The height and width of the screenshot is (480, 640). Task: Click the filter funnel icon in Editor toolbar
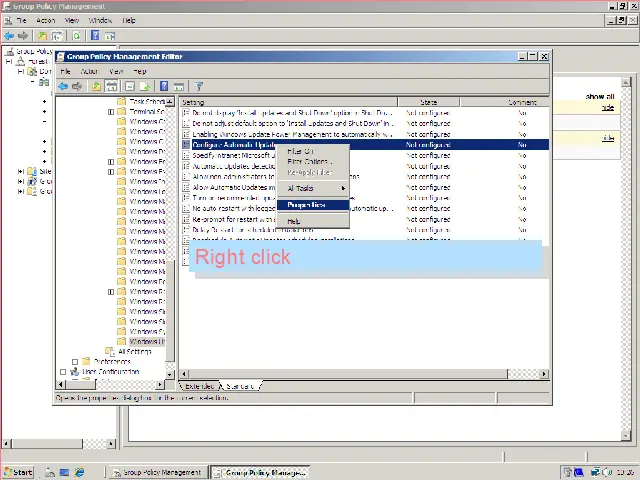click(198, 86)
